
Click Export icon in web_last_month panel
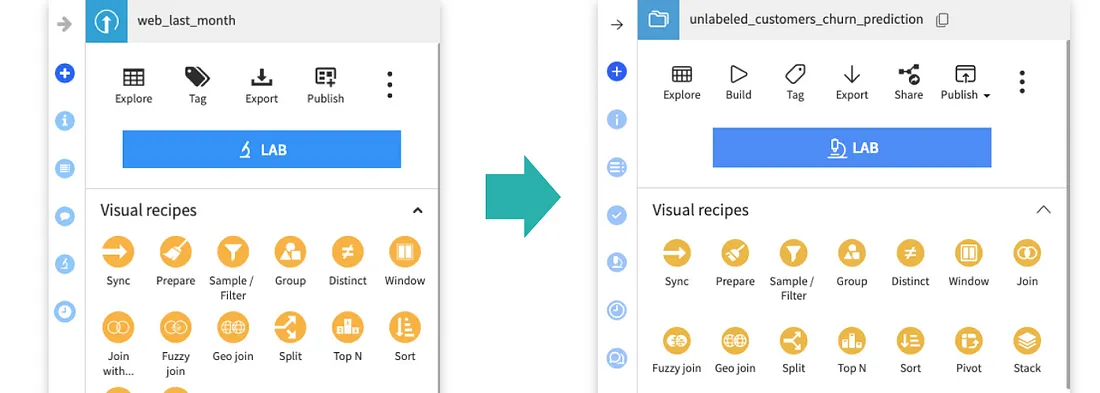coord(261,77)
